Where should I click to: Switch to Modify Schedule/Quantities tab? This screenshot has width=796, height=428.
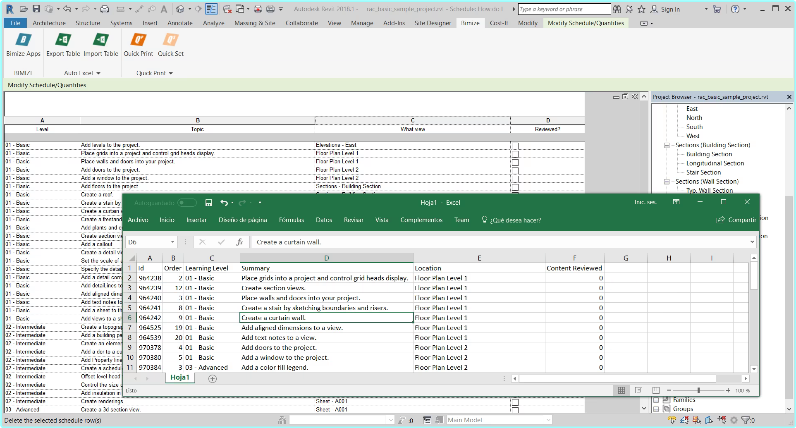tap(586, 23)
